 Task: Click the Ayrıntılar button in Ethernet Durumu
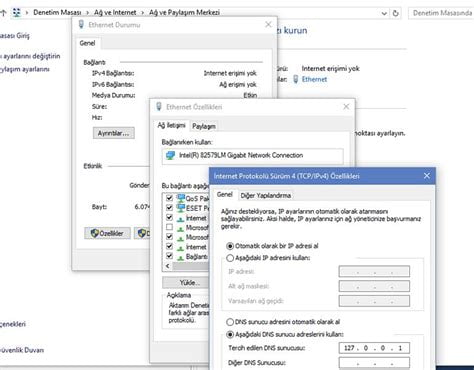(x=114, y=133)
